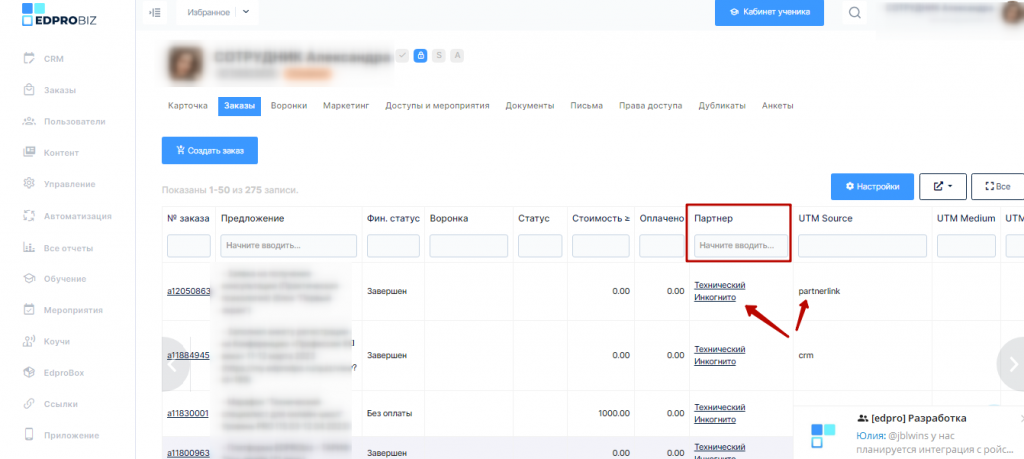The height and width of the screenshot is (459, 1024).
Task: Open the [edpro] Разработка chat notification
Action: tap(908, 432)
